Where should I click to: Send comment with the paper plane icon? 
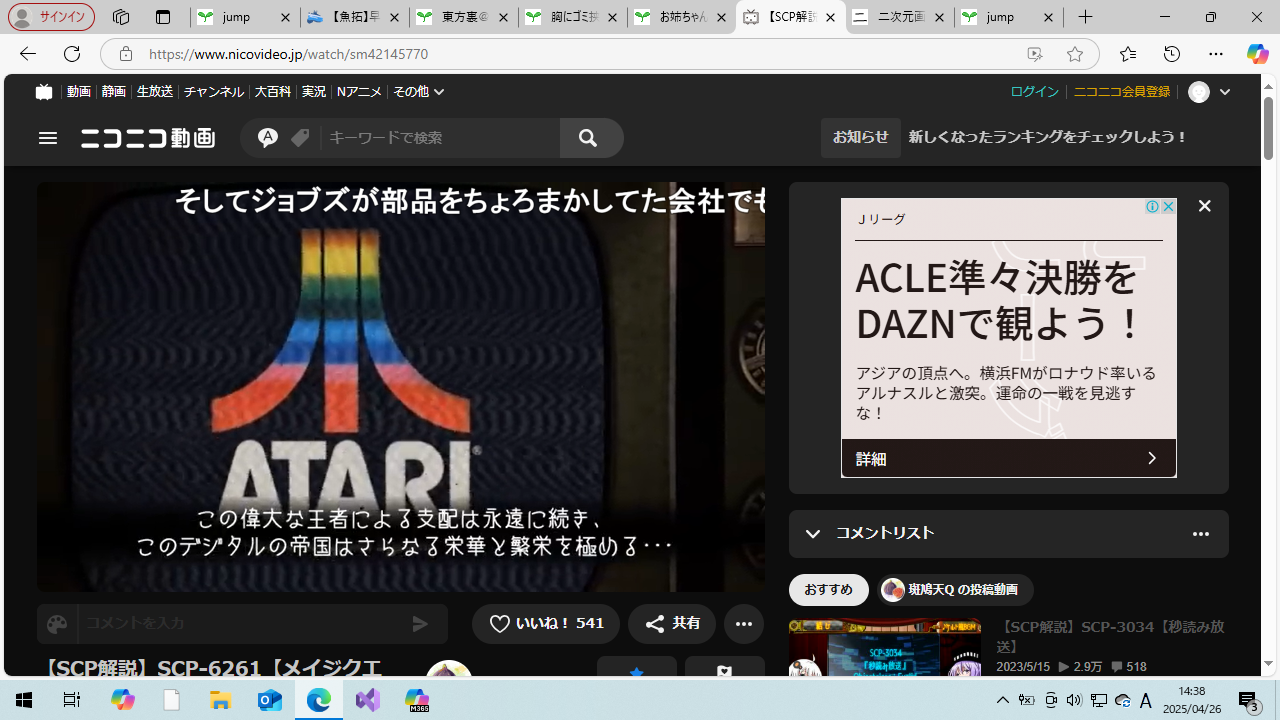pyautogui.click(x=420, y=624)
